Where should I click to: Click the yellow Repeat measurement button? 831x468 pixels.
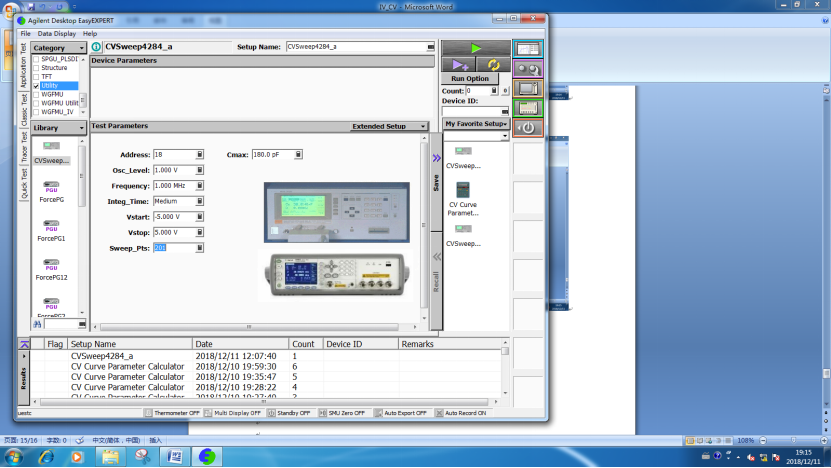click(x=493, y=65)
